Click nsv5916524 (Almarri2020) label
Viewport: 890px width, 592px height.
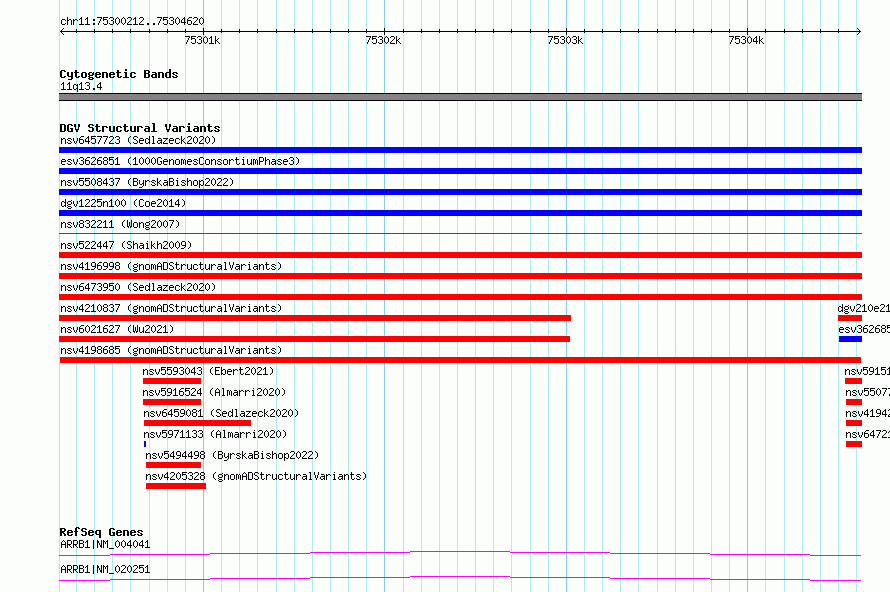click(x=214, y=392)
